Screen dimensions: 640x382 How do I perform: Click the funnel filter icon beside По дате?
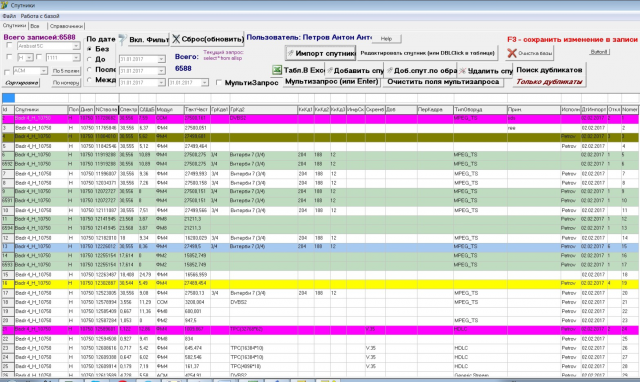[122, 39]
